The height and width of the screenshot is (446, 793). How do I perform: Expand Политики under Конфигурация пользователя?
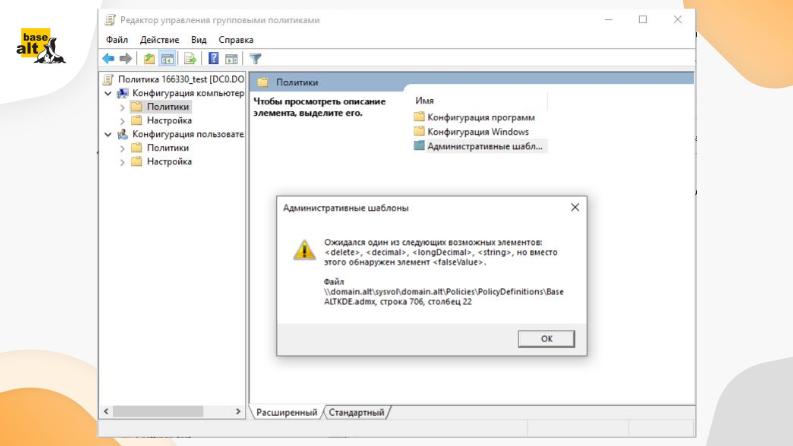123,148
